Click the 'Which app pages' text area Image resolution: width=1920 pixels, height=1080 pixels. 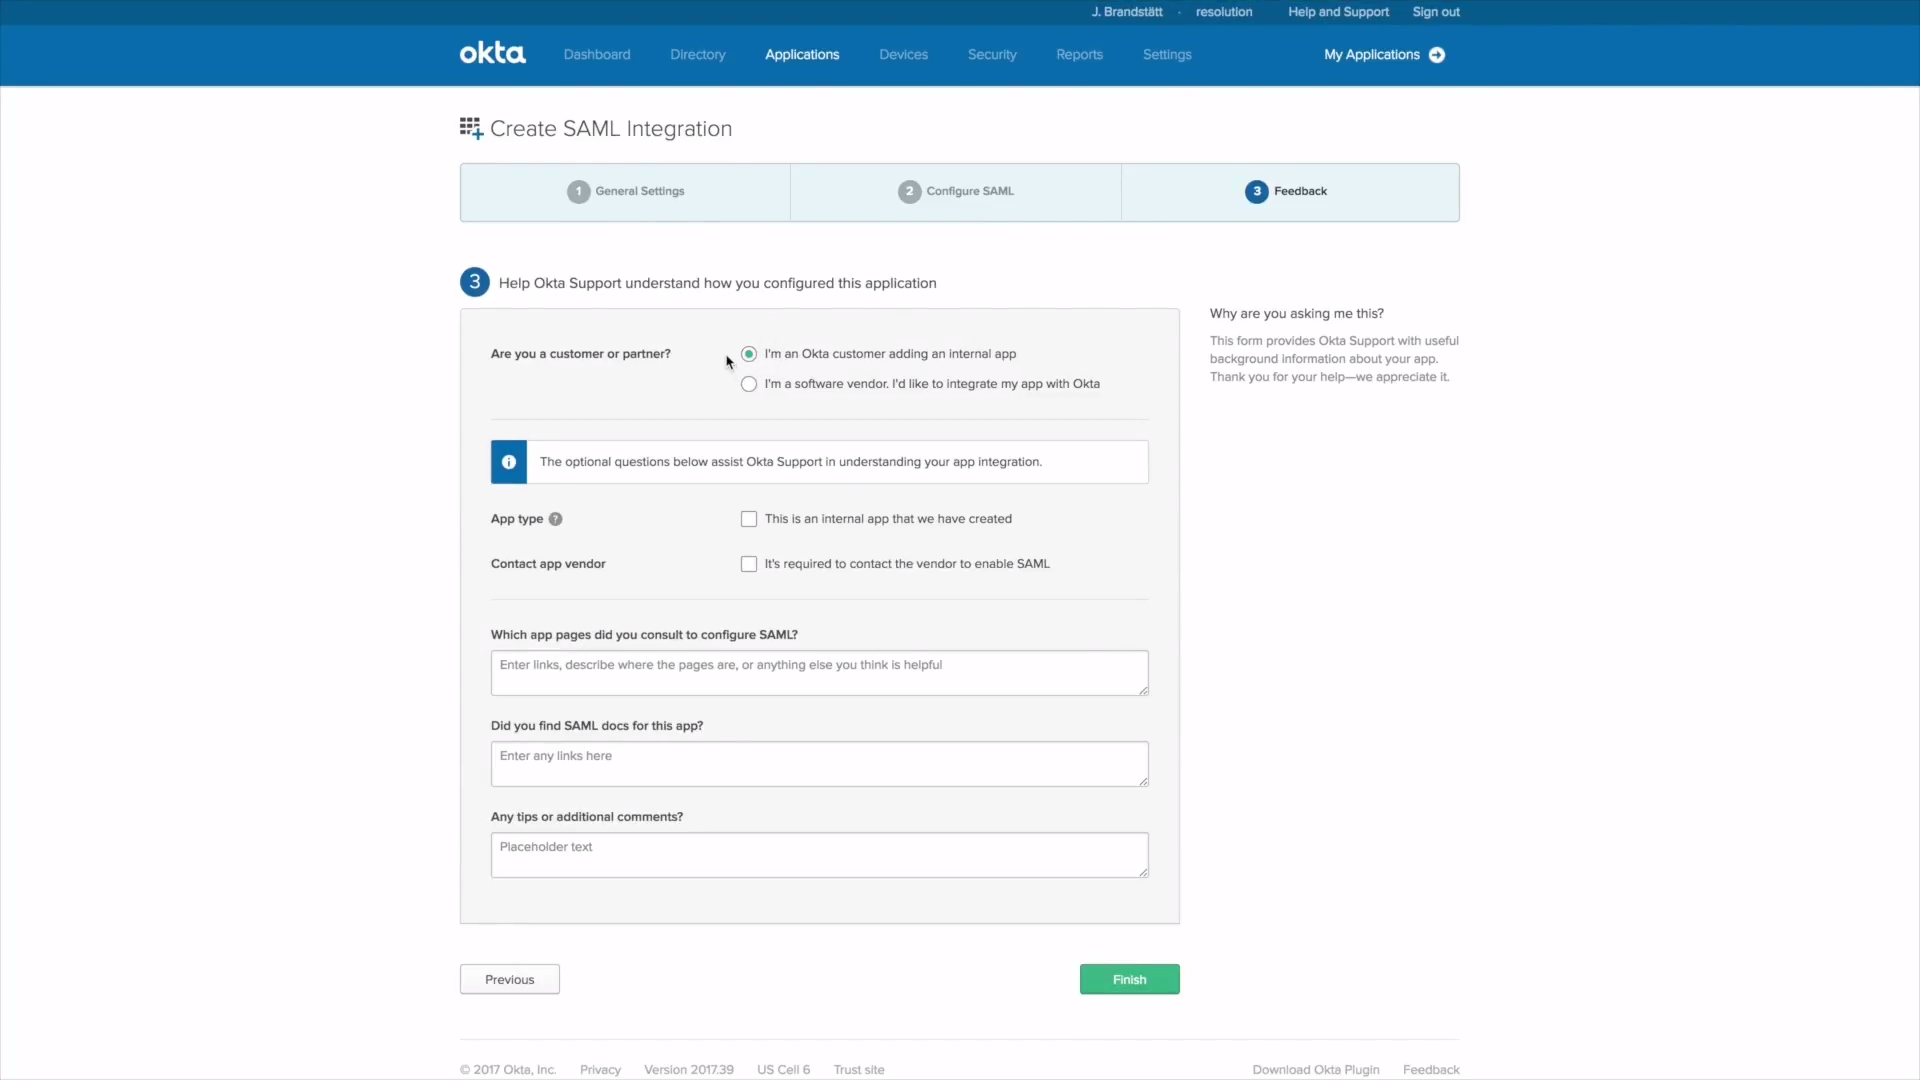(820, 673)
